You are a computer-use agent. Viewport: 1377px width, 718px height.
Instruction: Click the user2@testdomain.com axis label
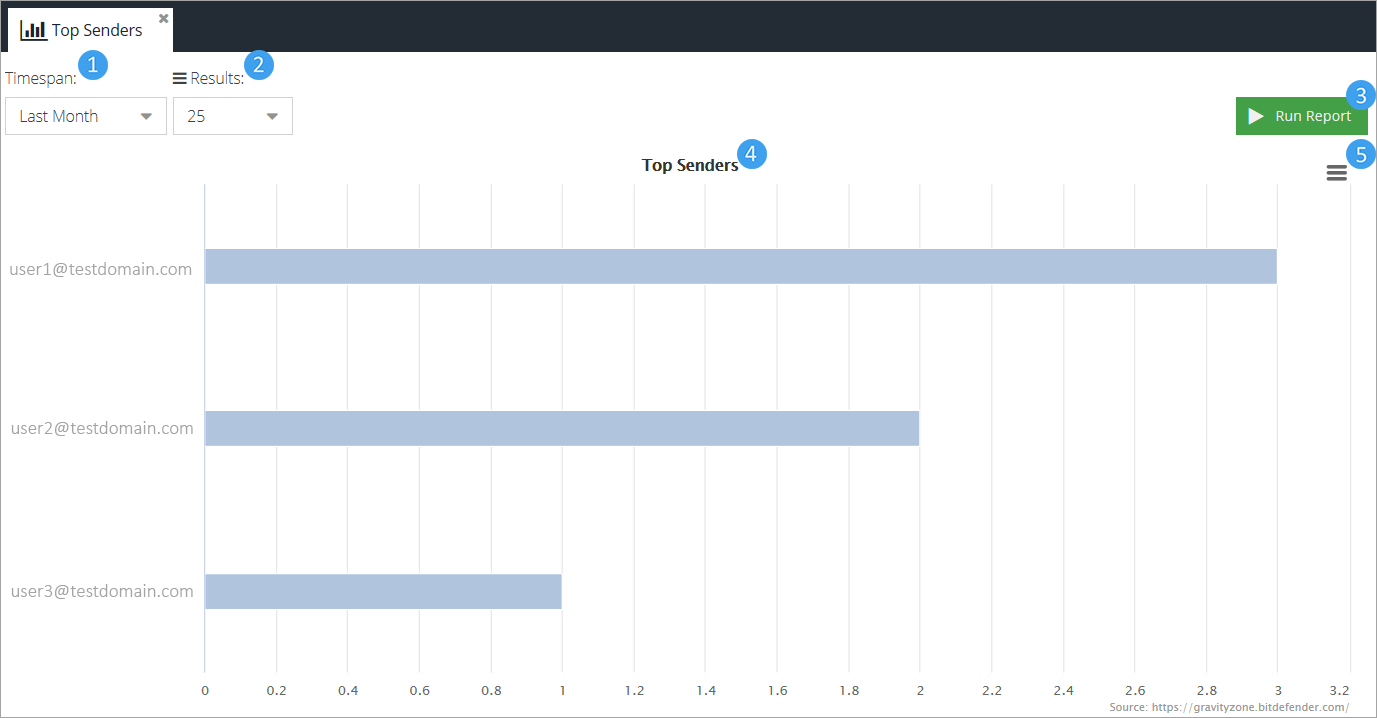[101, 428]
